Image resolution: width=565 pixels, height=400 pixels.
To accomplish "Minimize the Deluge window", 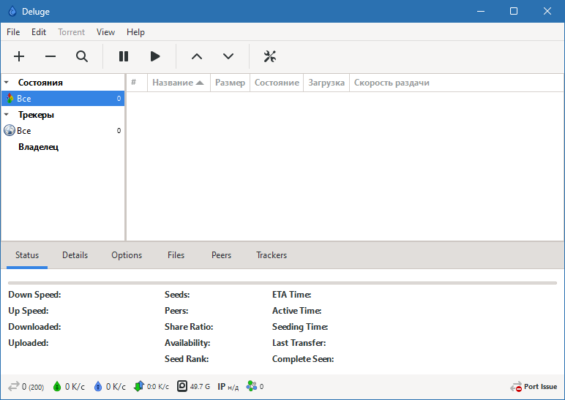I will [x=481, y=12].
